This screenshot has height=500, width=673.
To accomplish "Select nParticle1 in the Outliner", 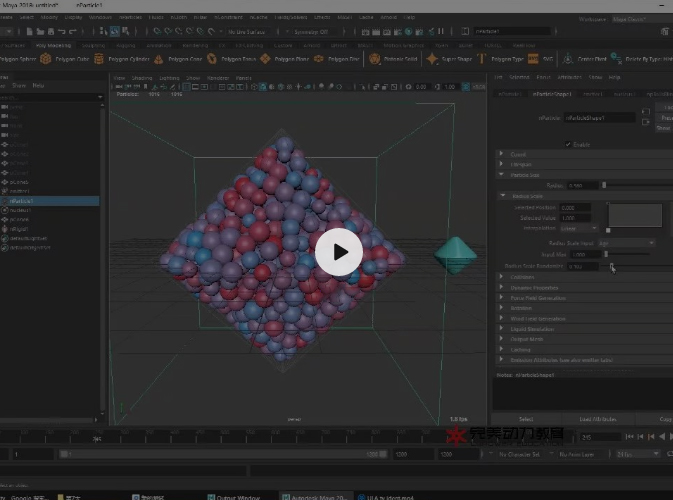I will [x=22, y=201].
